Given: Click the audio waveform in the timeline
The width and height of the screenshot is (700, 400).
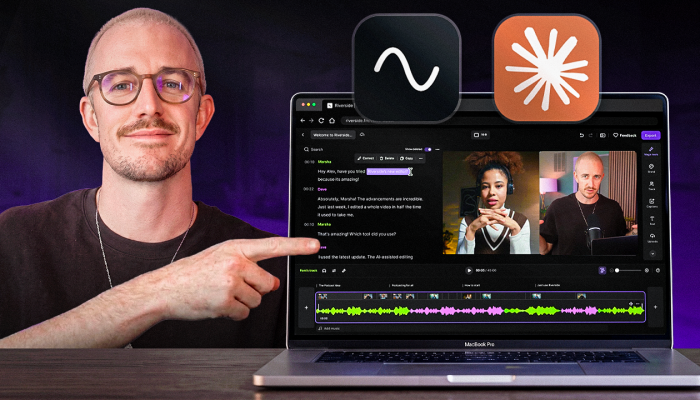Looking at the screenshot, I should [480, 311].
